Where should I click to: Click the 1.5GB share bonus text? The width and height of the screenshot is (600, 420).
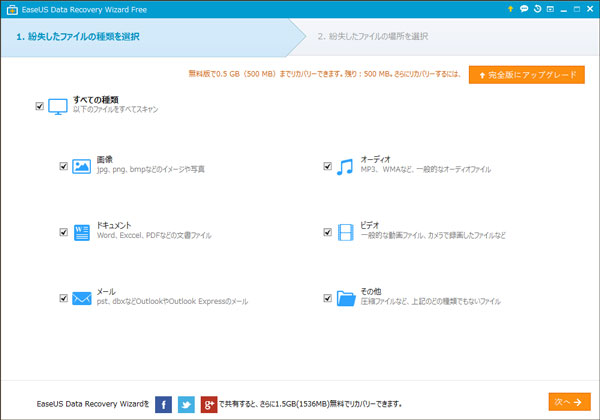(310, 404)
